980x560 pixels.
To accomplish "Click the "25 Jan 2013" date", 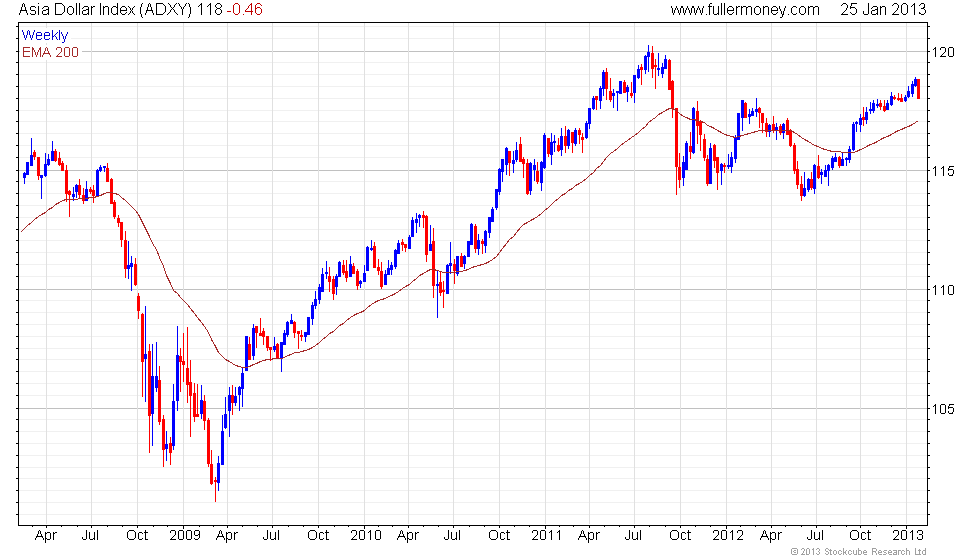I will (882, 10).
